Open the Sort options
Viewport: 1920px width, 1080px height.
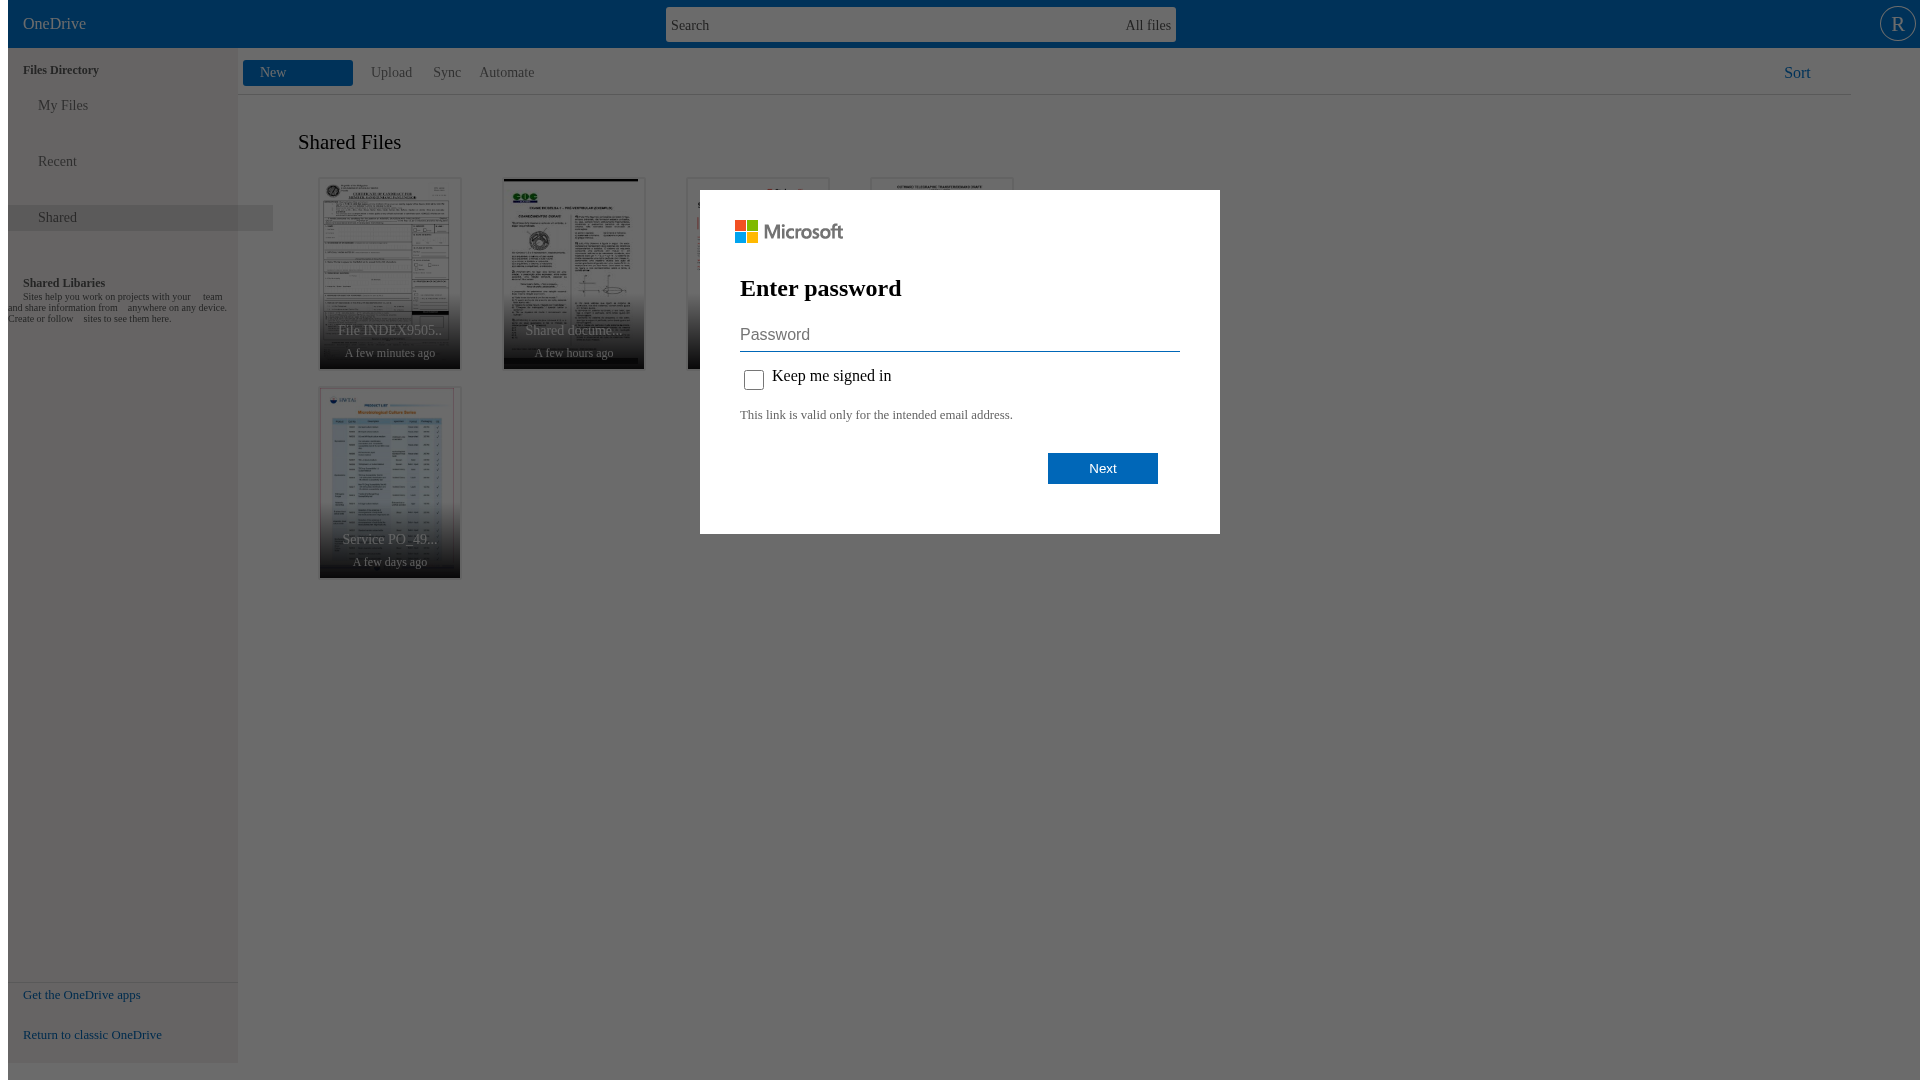click(1797, 73)
